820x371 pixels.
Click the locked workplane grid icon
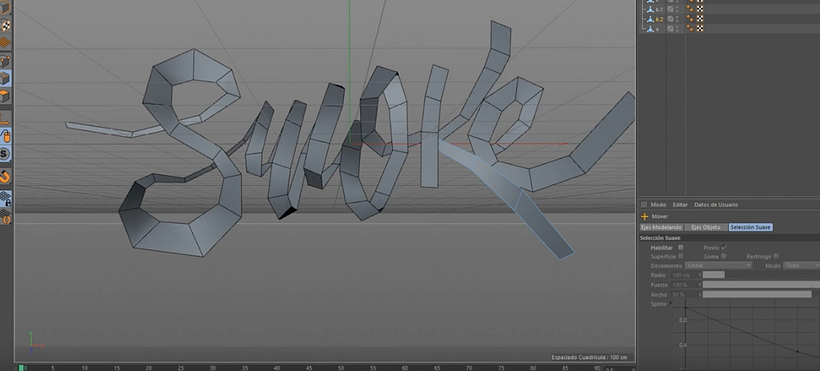(x=5, y=199)
